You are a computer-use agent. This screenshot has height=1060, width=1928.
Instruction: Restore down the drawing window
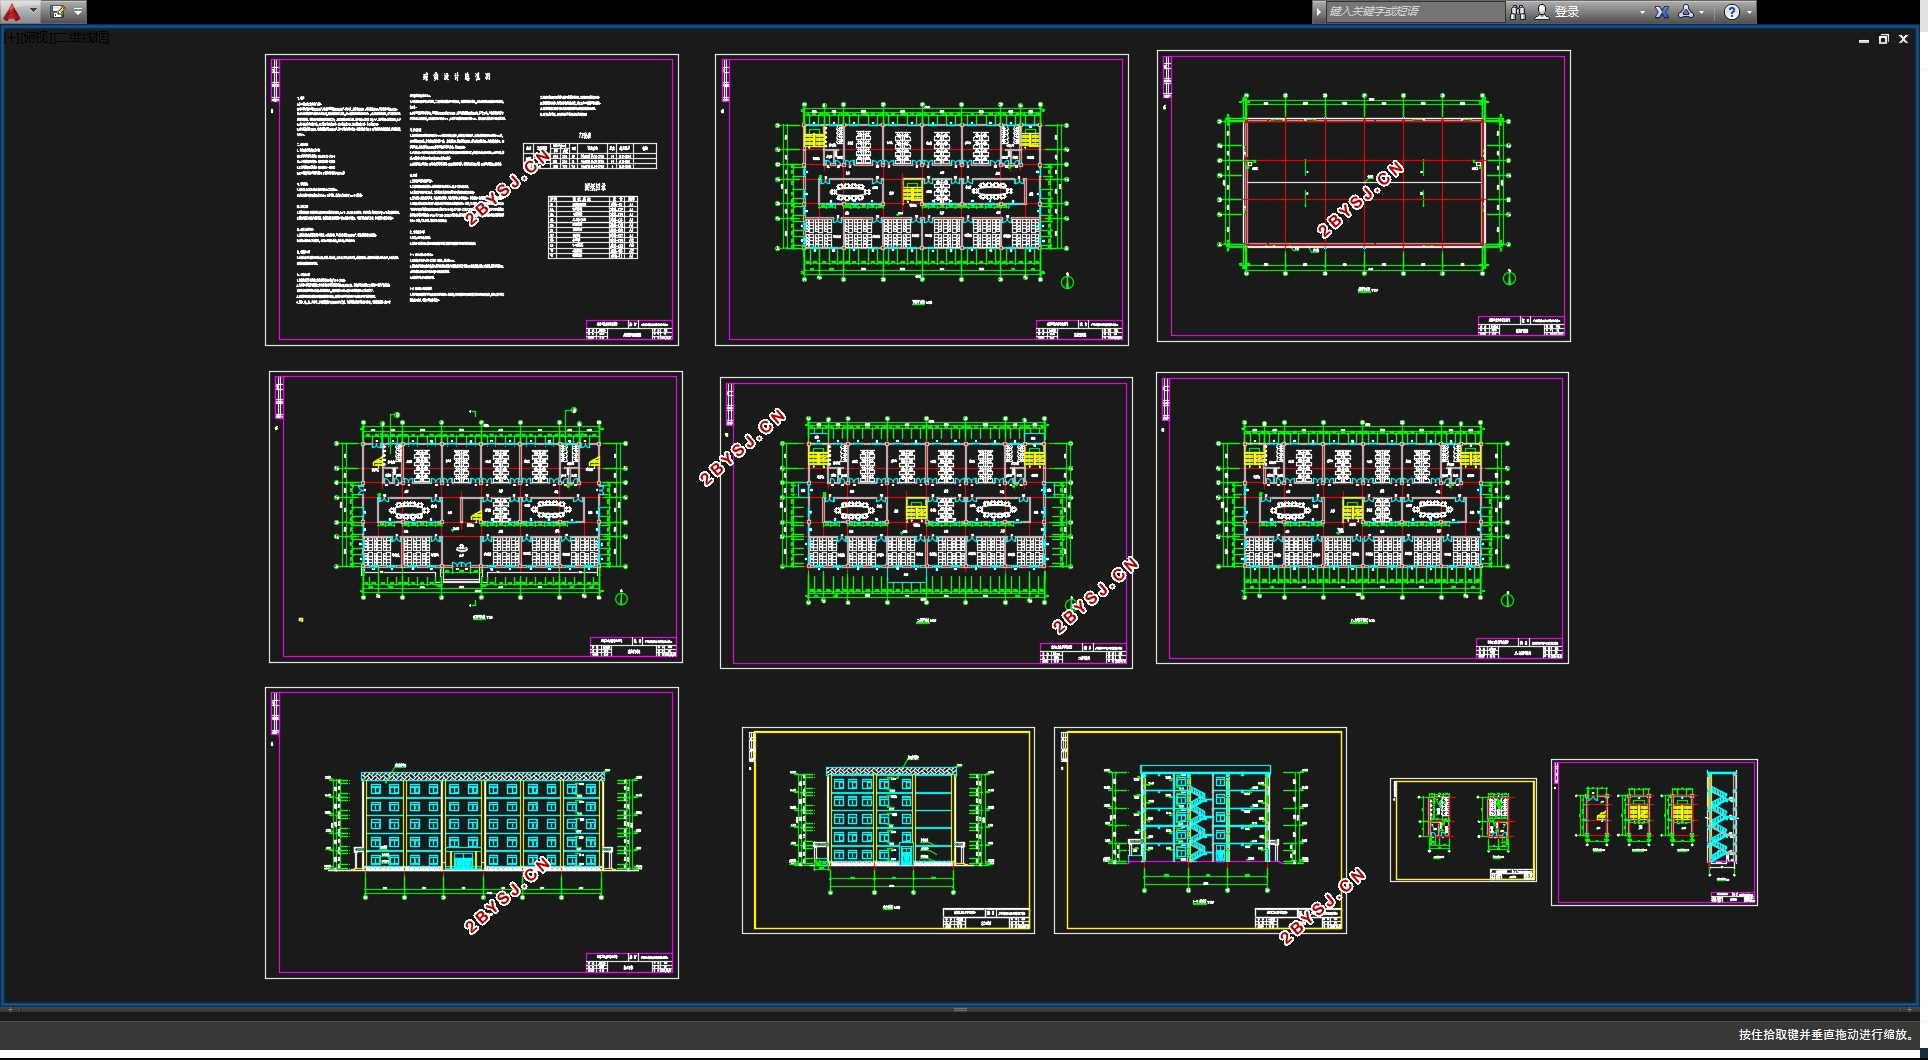pyautogui.click(x=1884, y=39)
